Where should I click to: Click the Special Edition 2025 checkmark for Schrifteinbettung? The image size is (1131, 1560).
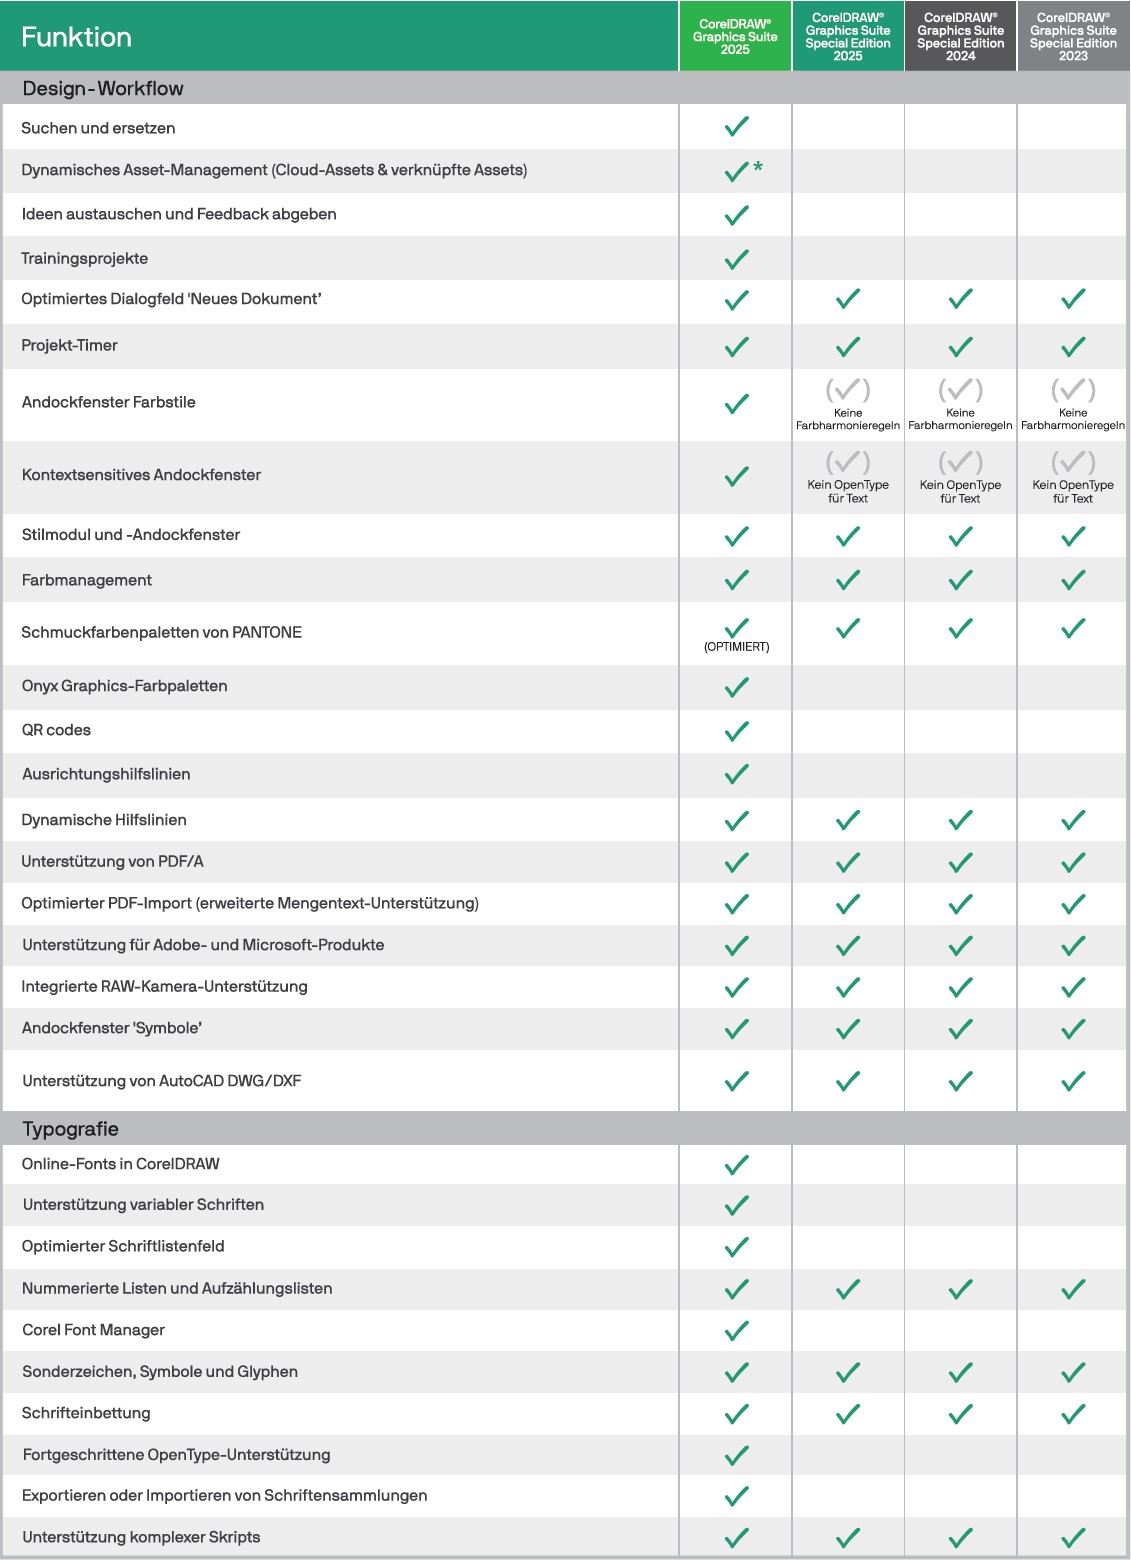click(x=848, y=1414)
